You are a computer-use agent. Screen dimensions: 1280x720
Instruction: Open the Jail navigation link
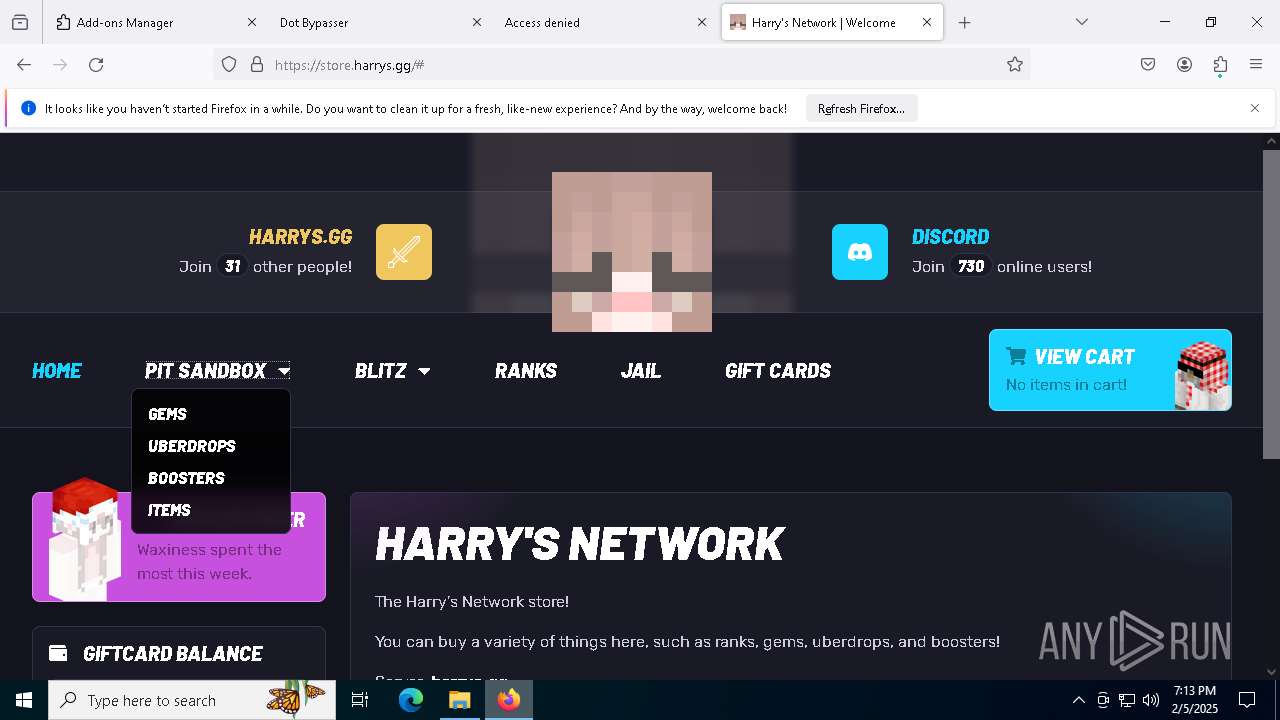point(641,371)
